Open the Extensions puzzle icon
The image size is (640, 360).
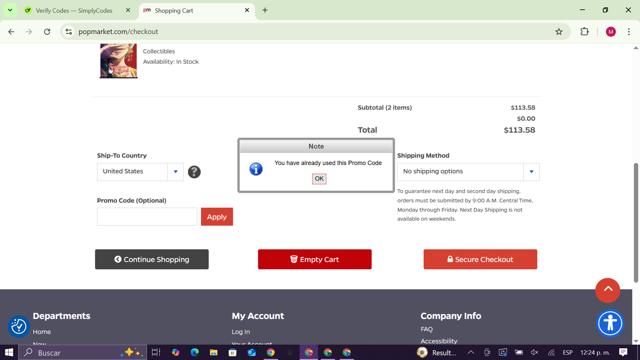584,31
